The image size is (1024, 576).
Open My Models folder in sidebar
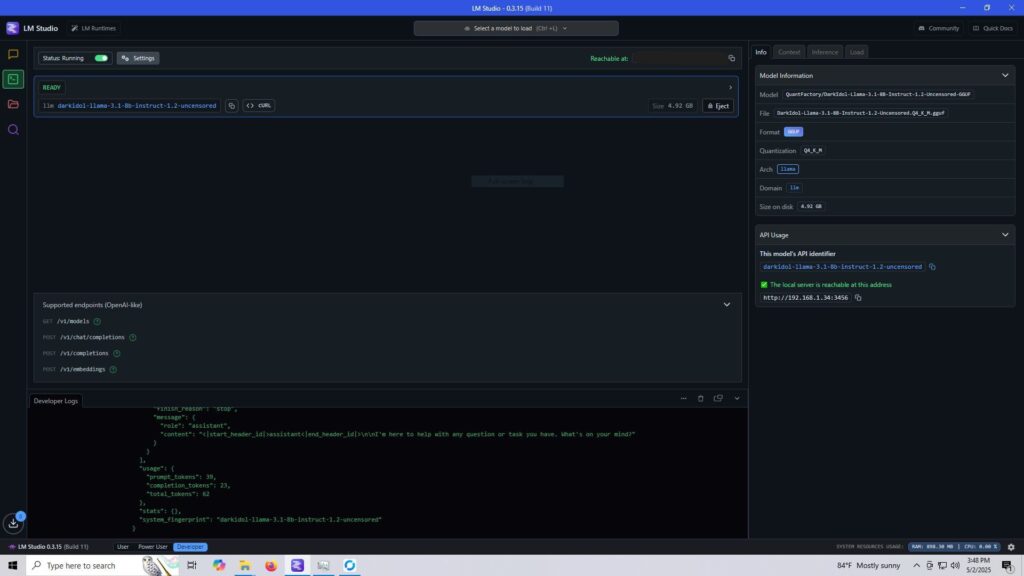(x=13, y=104)
